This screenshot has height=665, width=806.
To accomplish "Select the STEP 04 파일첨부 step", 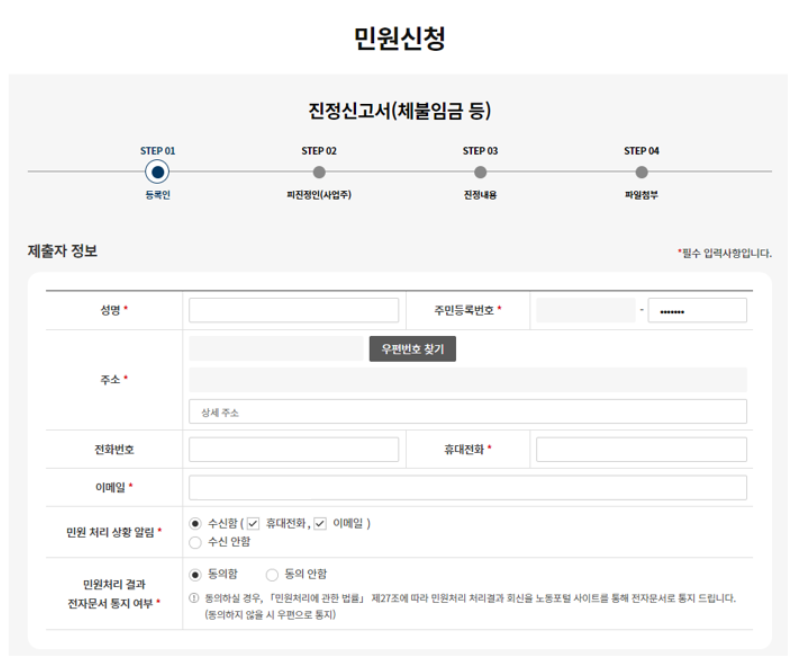I will point(641,170).
